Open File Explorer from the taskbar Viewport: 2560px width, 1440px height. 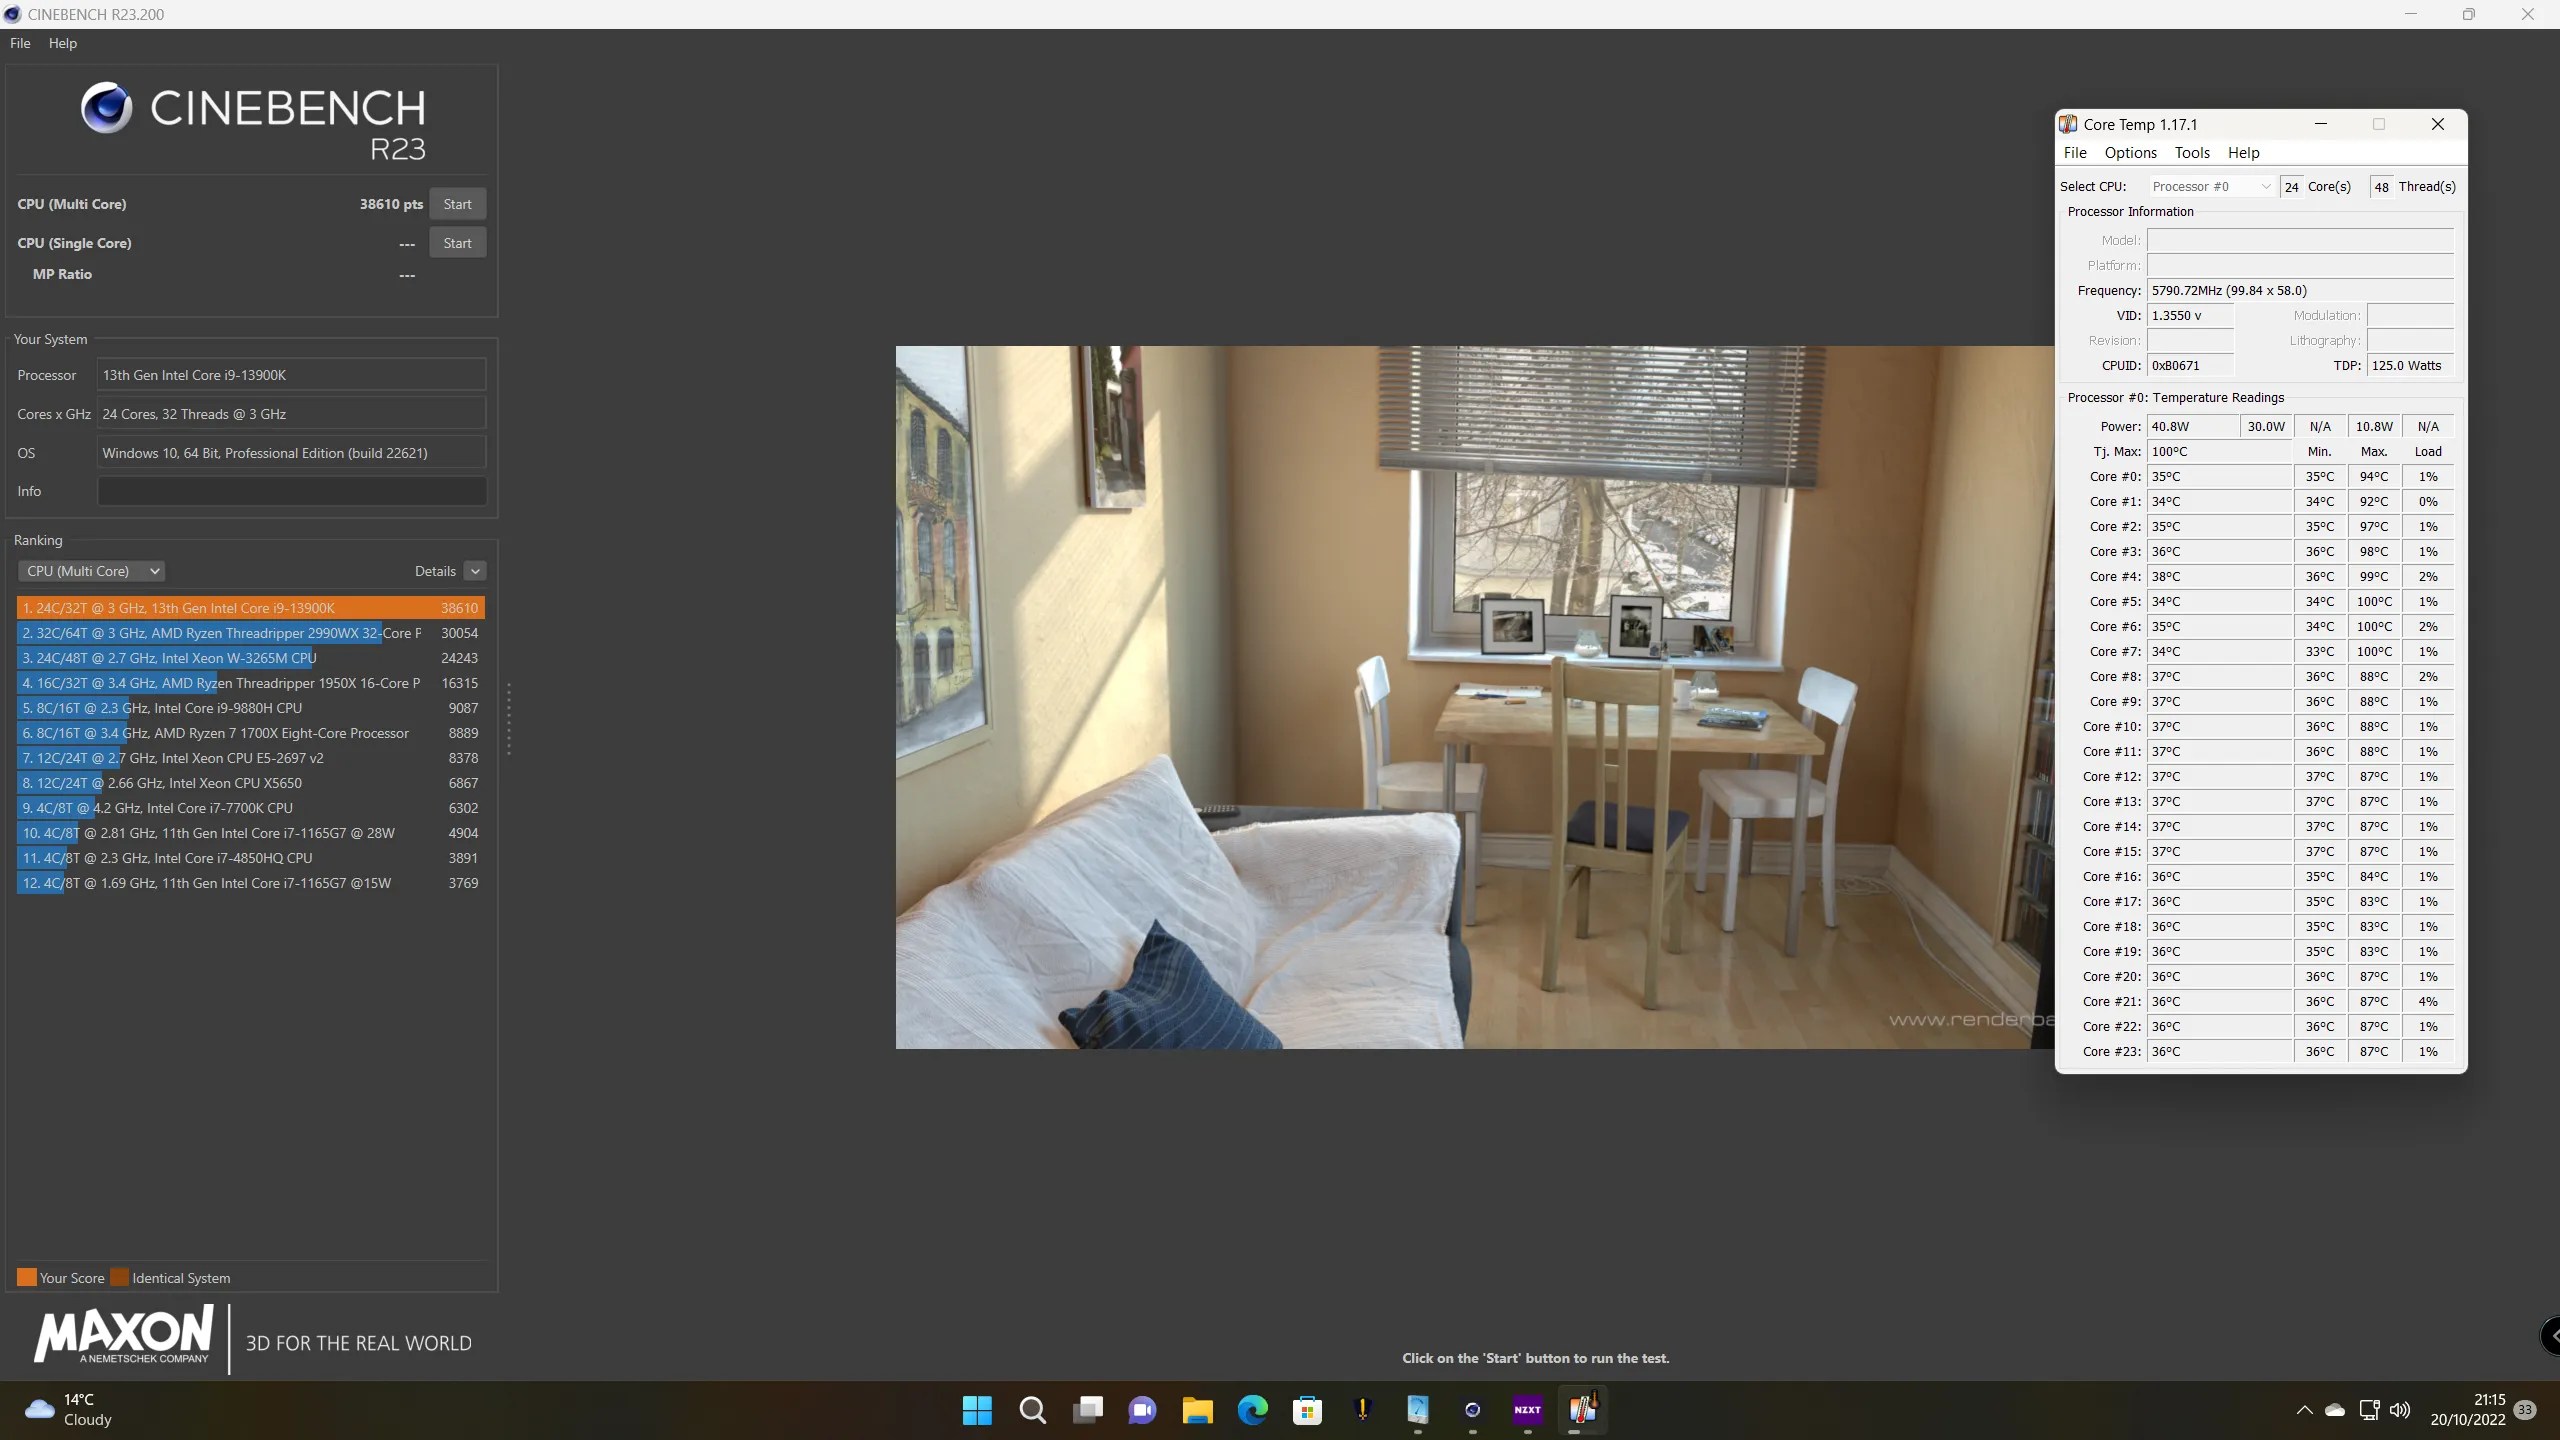tap(1197, 1410)
